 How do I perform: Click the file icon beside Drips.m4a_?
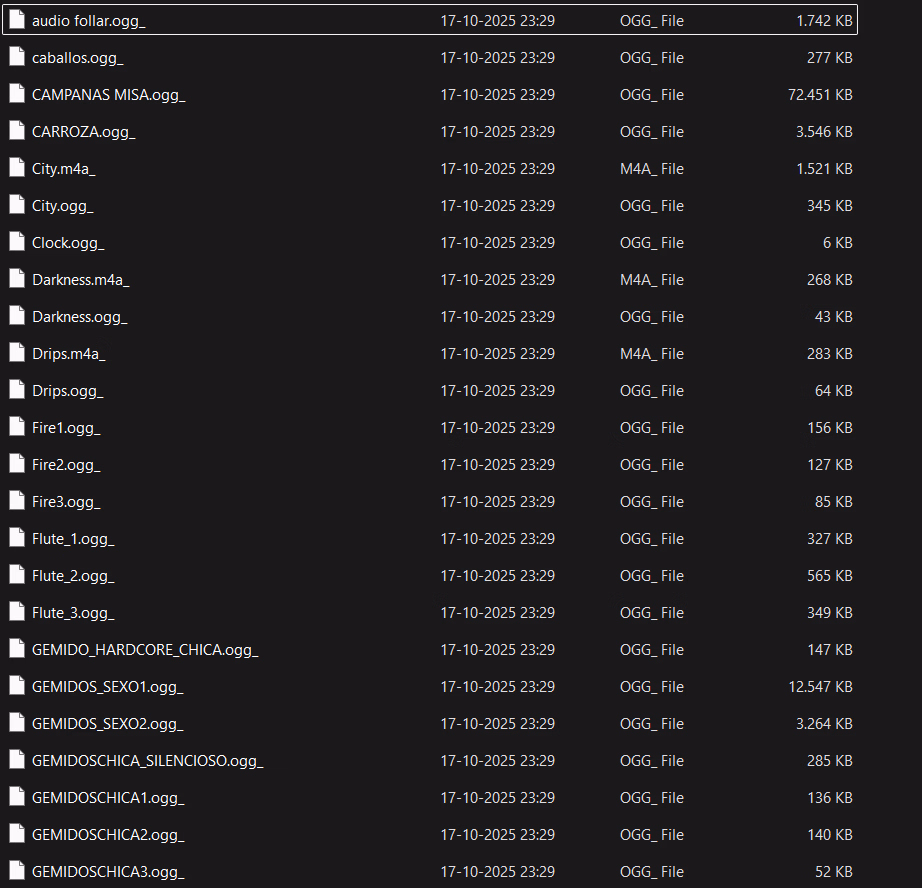click(16, 353)
